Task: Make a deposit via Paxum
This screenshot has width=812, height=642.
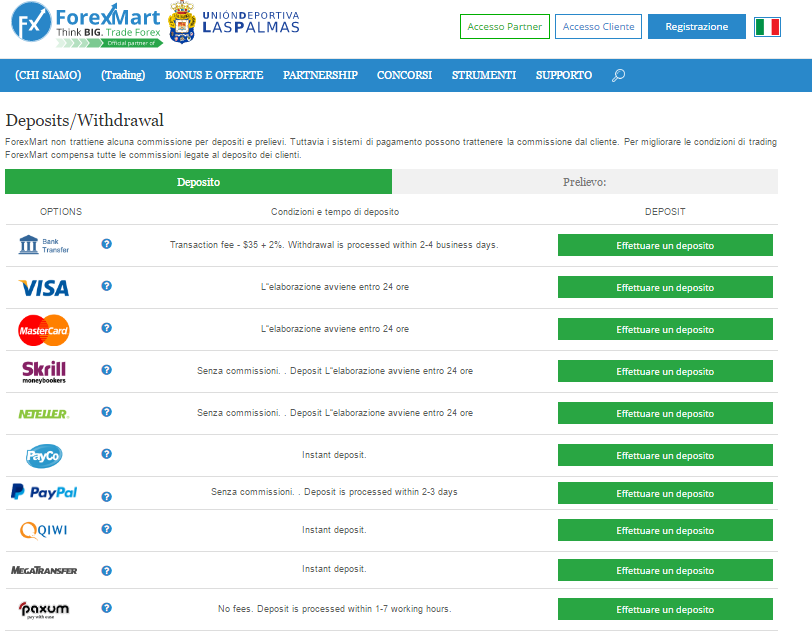Action: coord(665,609)
